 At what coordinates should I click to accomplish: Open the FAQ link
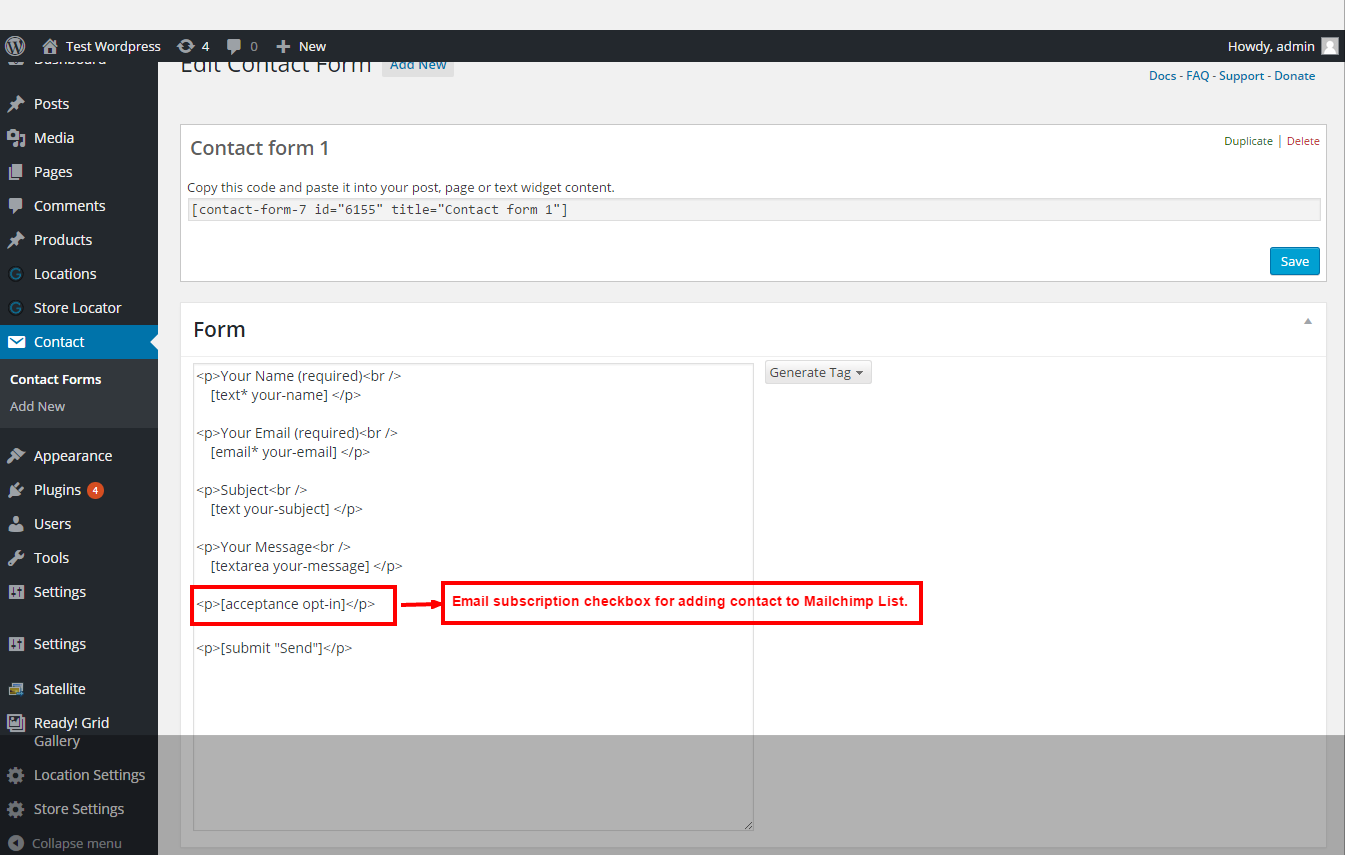(1198, 76)
